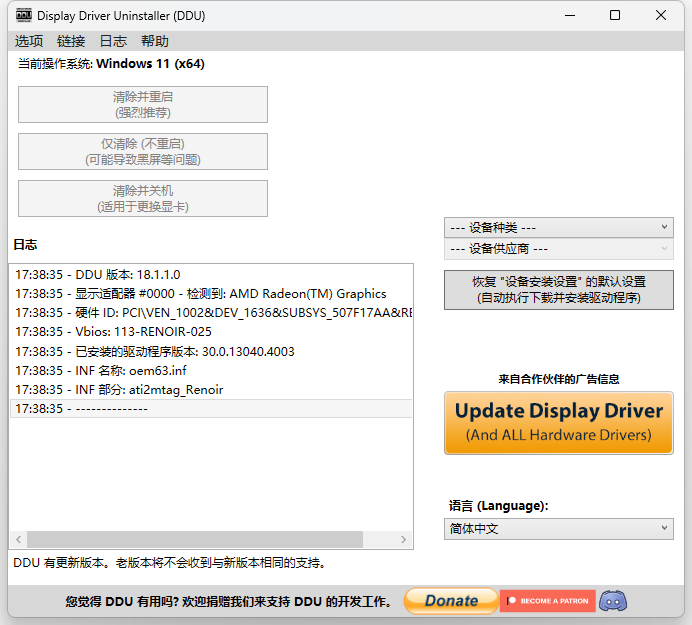Viewport: 692px width, 625px height.
Task: Open the 选项 menu
Action: [29, 41]
